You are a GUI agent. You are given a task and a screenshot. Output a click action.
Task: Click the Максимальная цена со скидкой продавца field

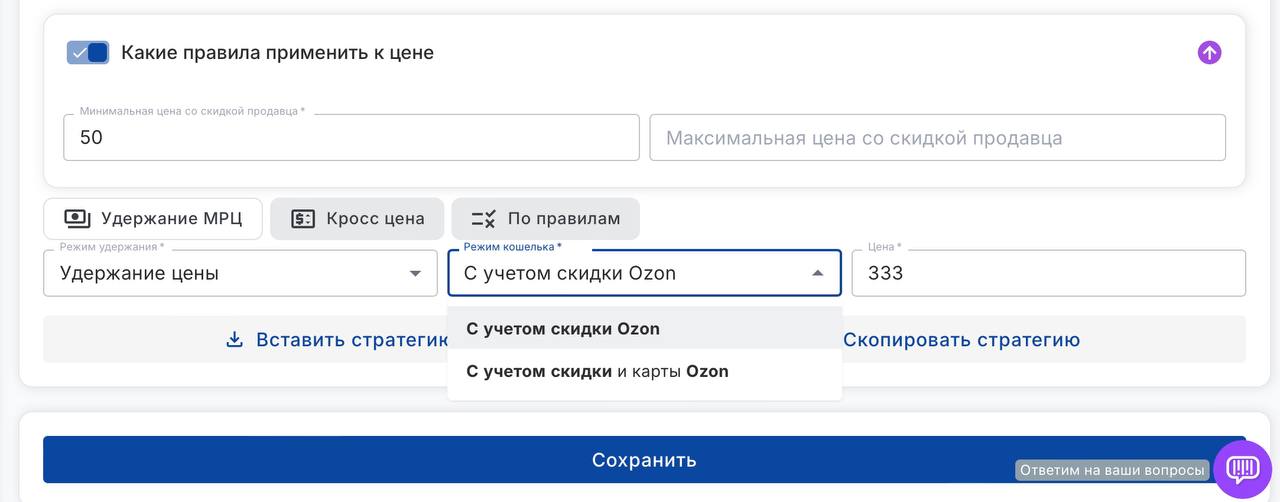tap(937, 138)
